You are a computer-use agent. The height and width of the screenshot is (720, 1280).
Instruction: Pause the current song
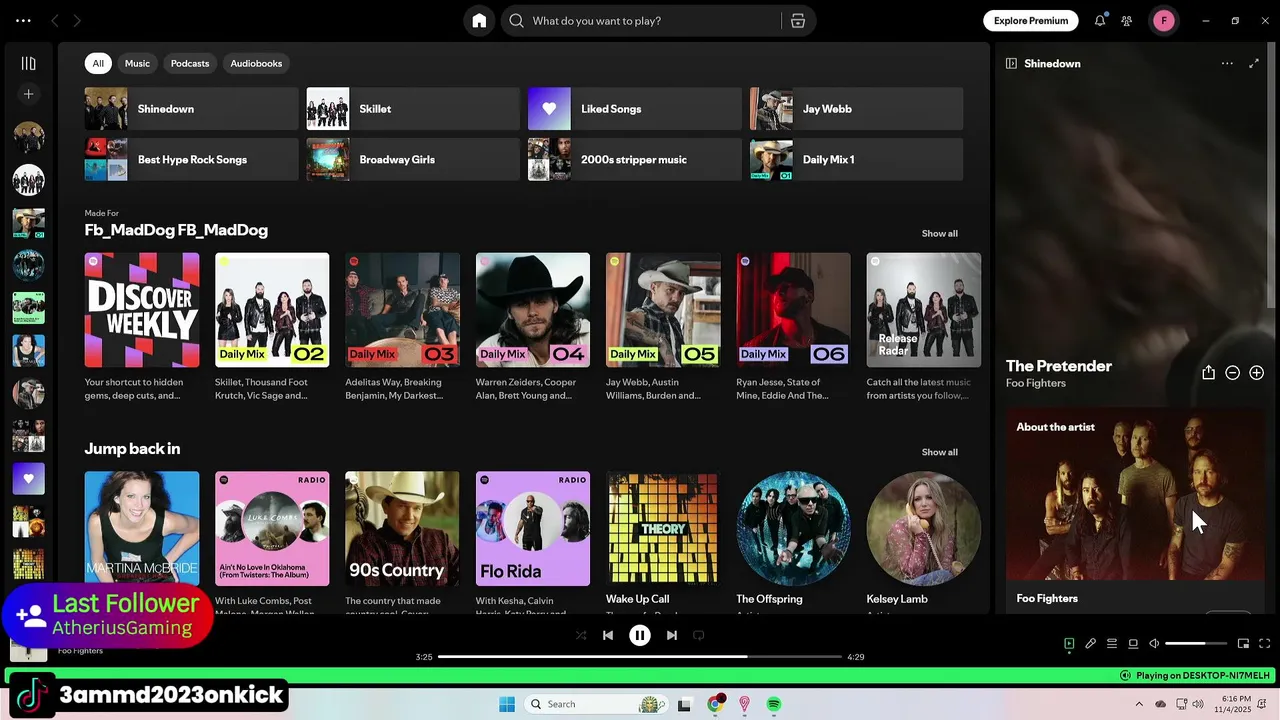click(640, 635)
